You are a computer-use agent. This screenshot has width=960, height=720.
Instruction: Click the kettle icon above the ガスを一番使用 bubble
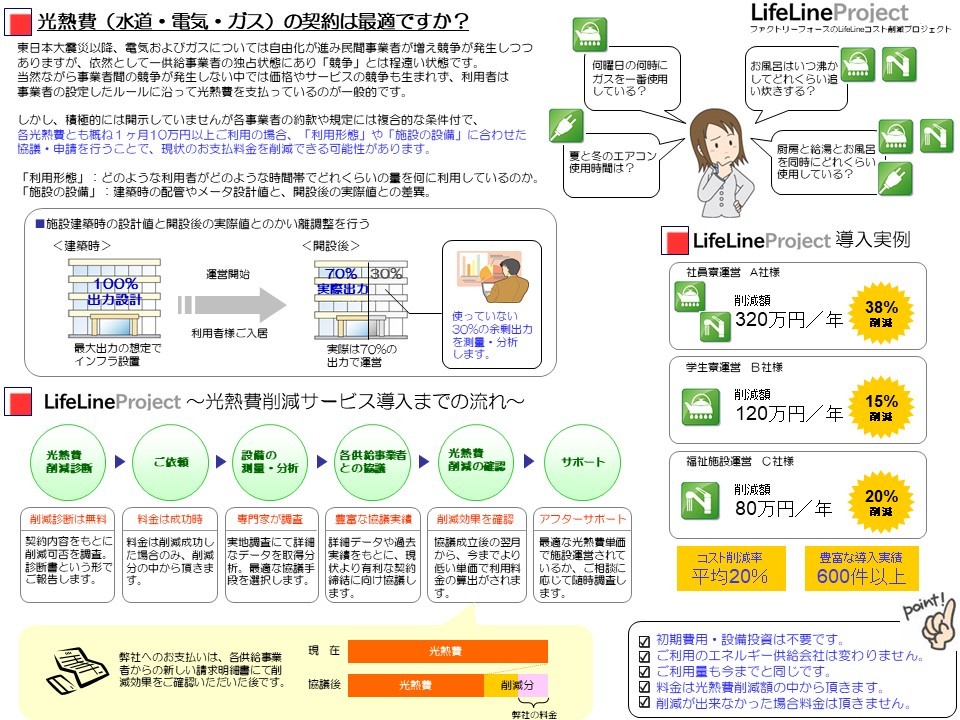pos(590,34)
